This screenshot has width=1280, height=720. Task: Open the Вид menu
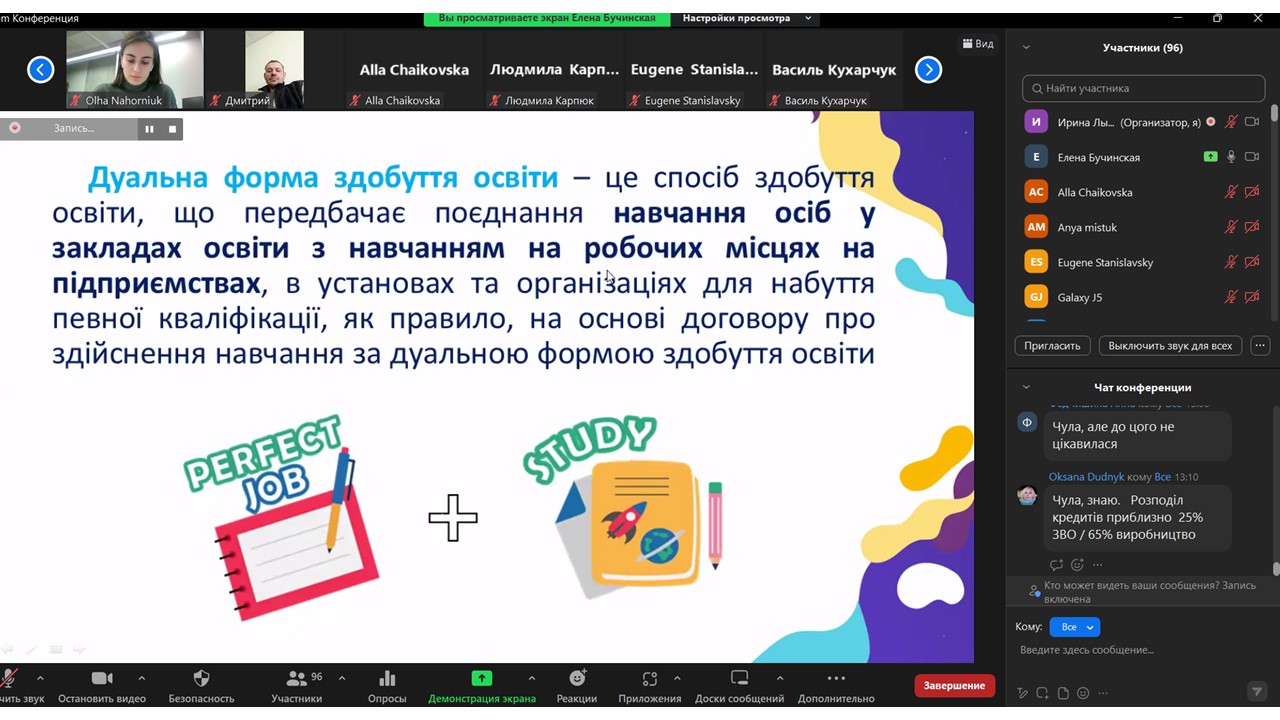(x=978, y=44)
